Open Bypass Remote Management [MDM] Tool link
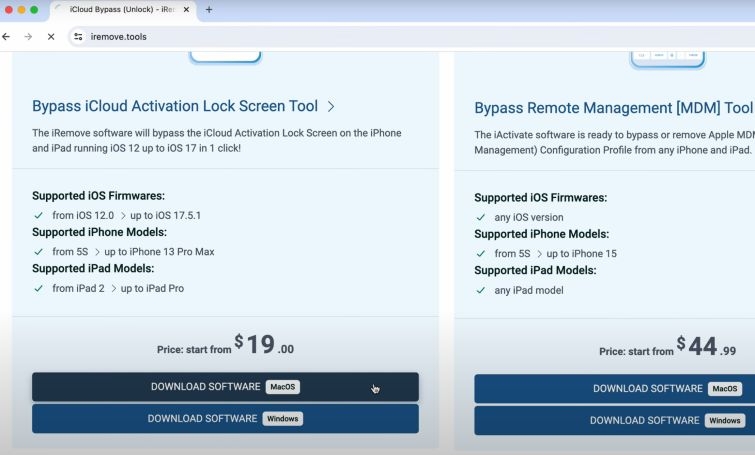 613,108
